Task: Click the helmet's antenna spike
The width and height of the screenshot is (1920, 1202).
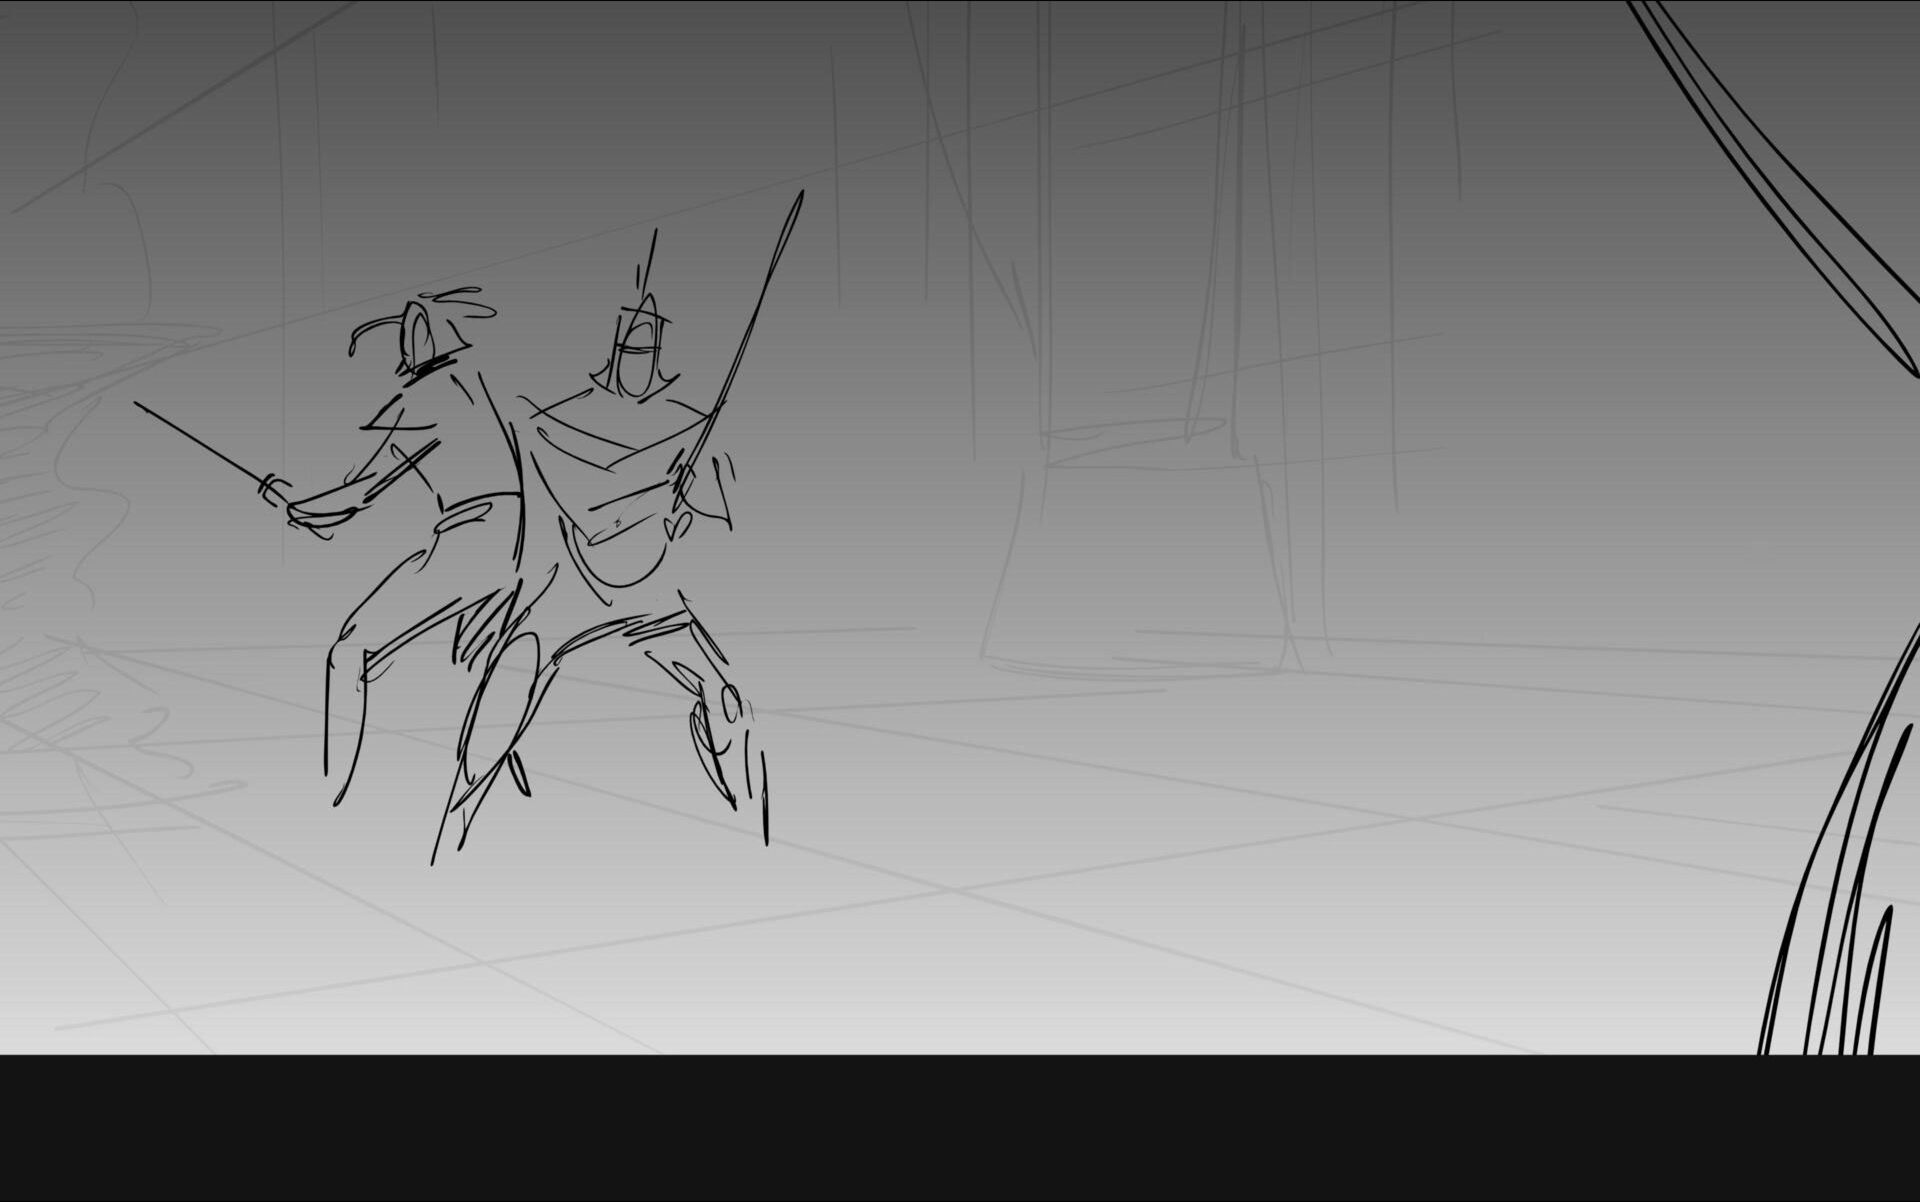Action: (650, 262)
